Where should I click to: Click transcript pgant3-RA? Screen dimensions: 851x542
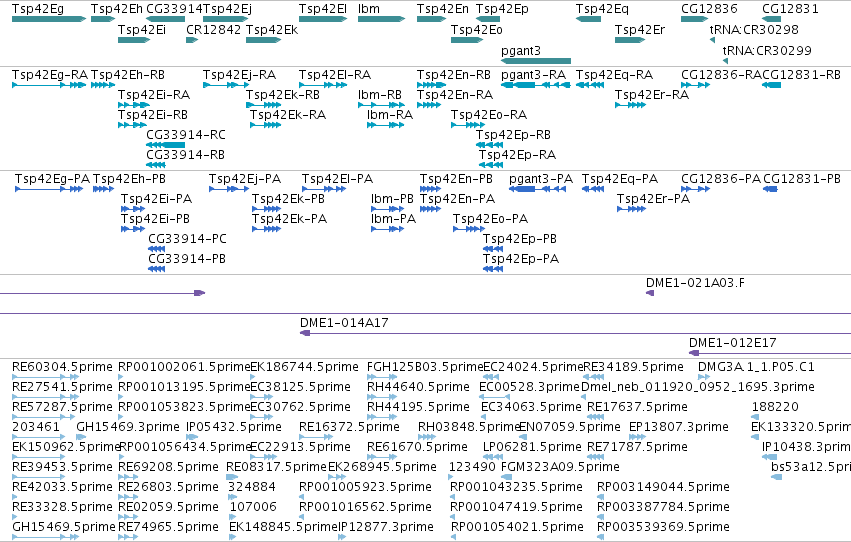point(534,75)
